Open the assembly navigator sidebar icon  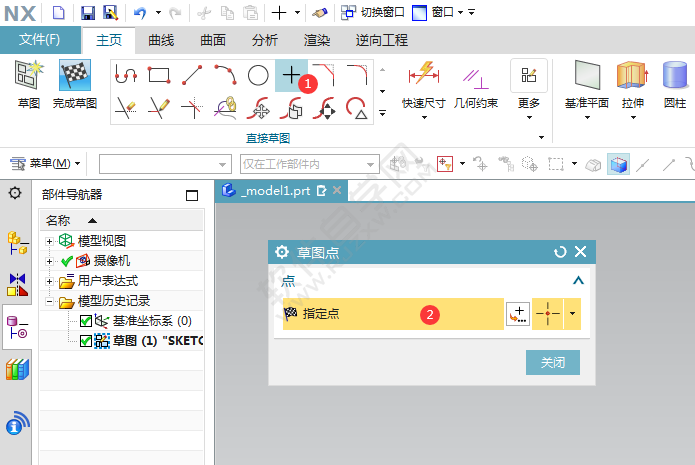17,243
